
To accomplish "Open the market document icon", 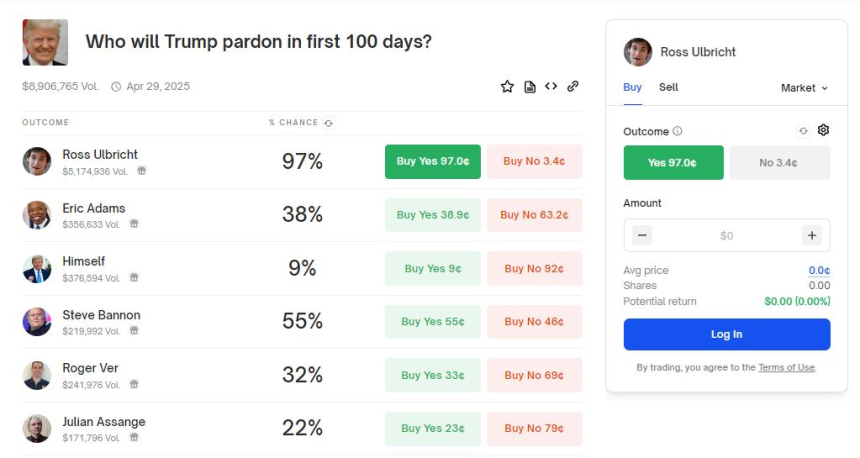I will coord(530,87).
